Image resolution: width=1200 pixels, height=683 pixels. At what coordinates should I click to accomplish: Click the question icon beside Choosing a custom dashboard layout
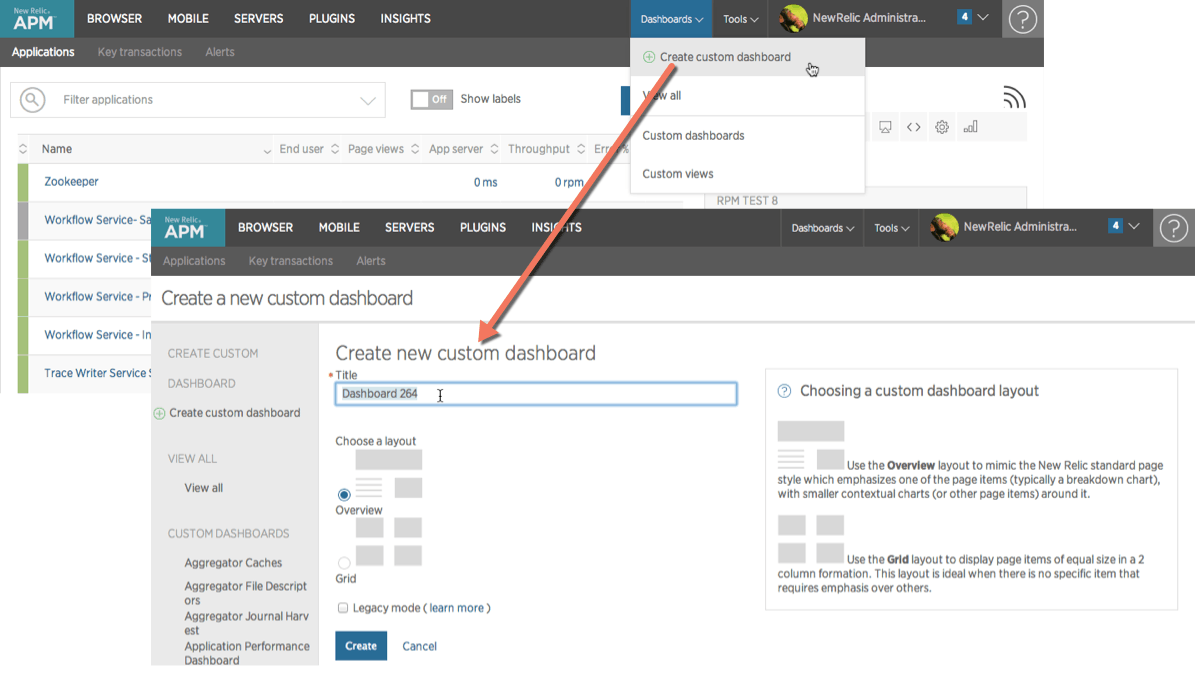784,391
